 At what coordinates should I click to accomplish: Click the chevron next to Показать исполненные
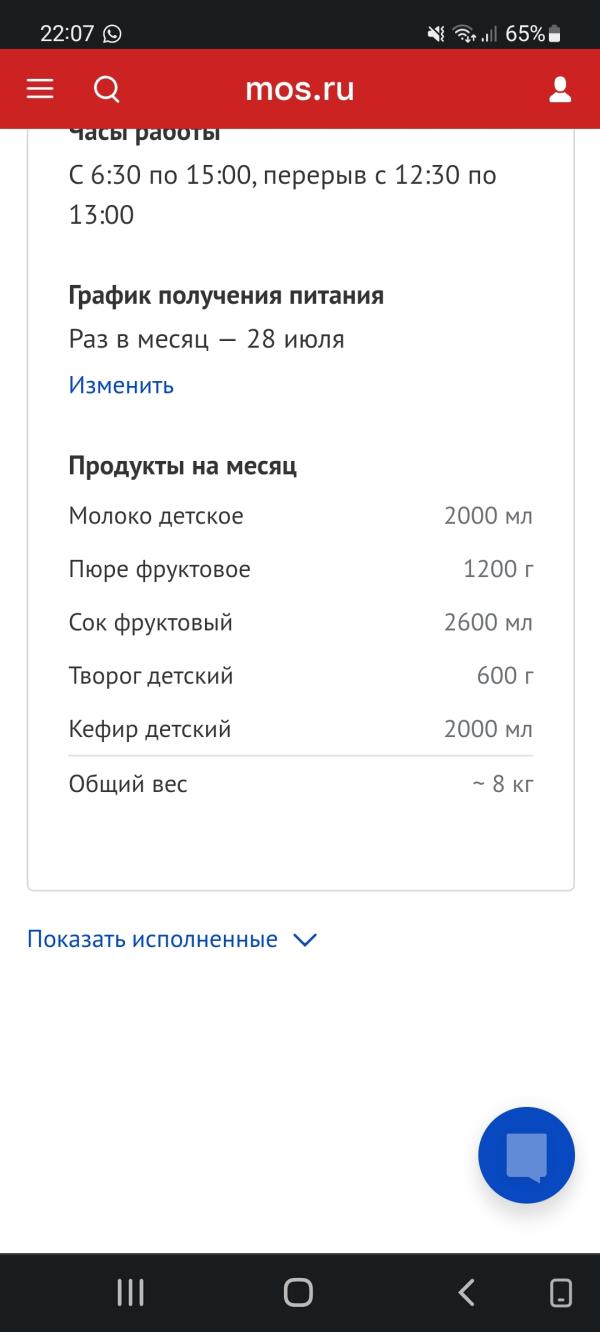tap(305, 939)
